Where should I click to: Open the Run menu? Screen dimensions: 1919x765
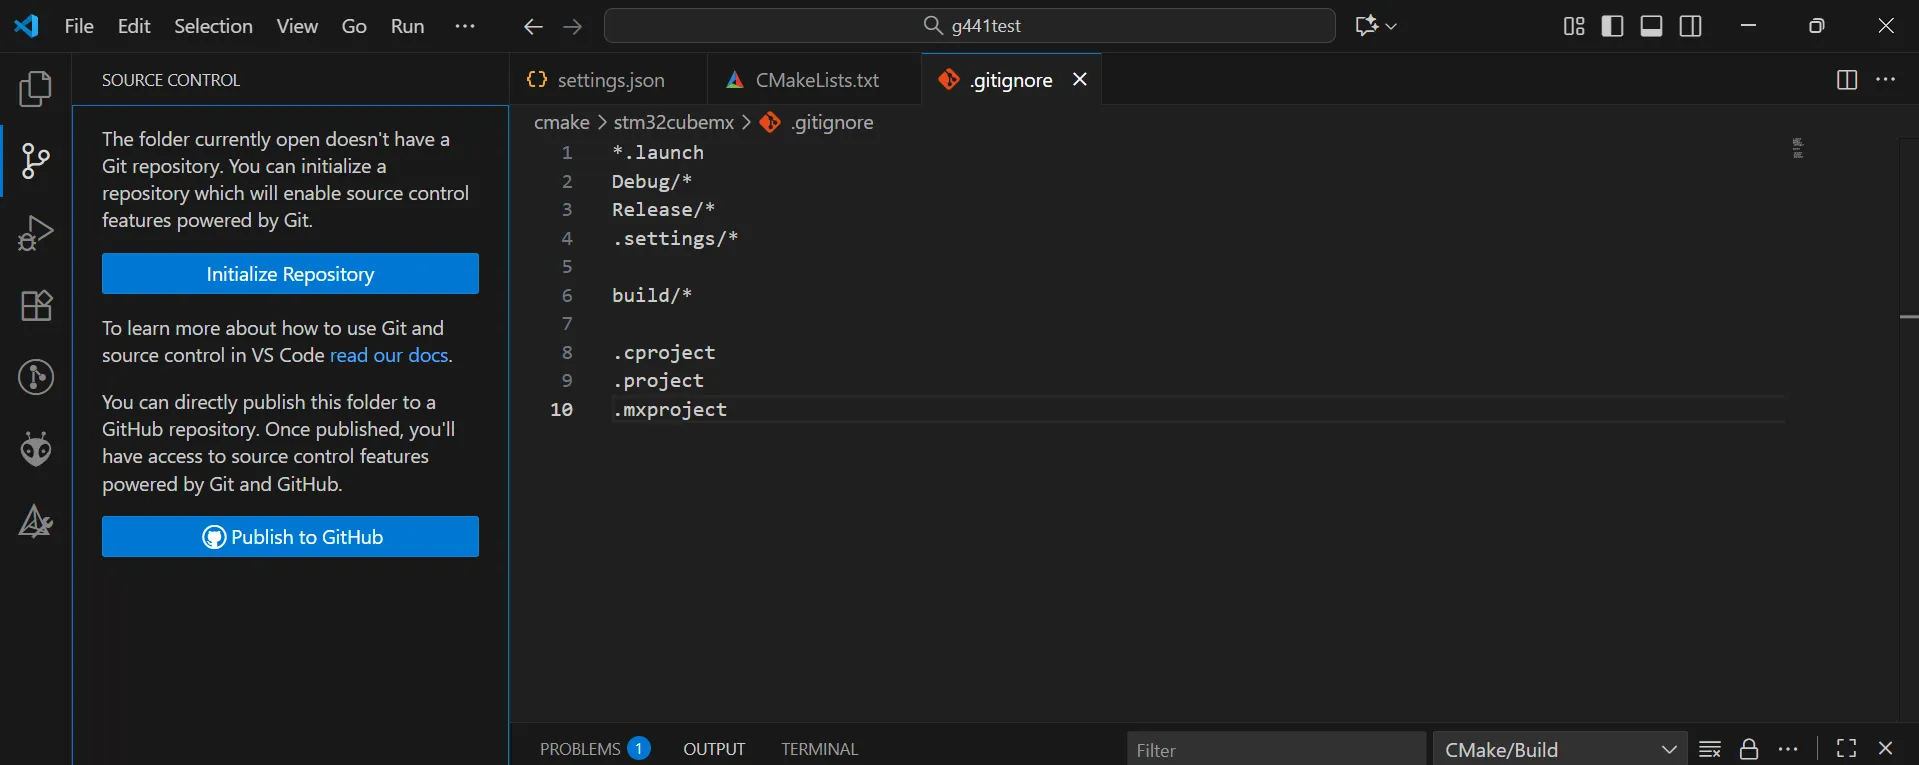click(x=407, y=26)
